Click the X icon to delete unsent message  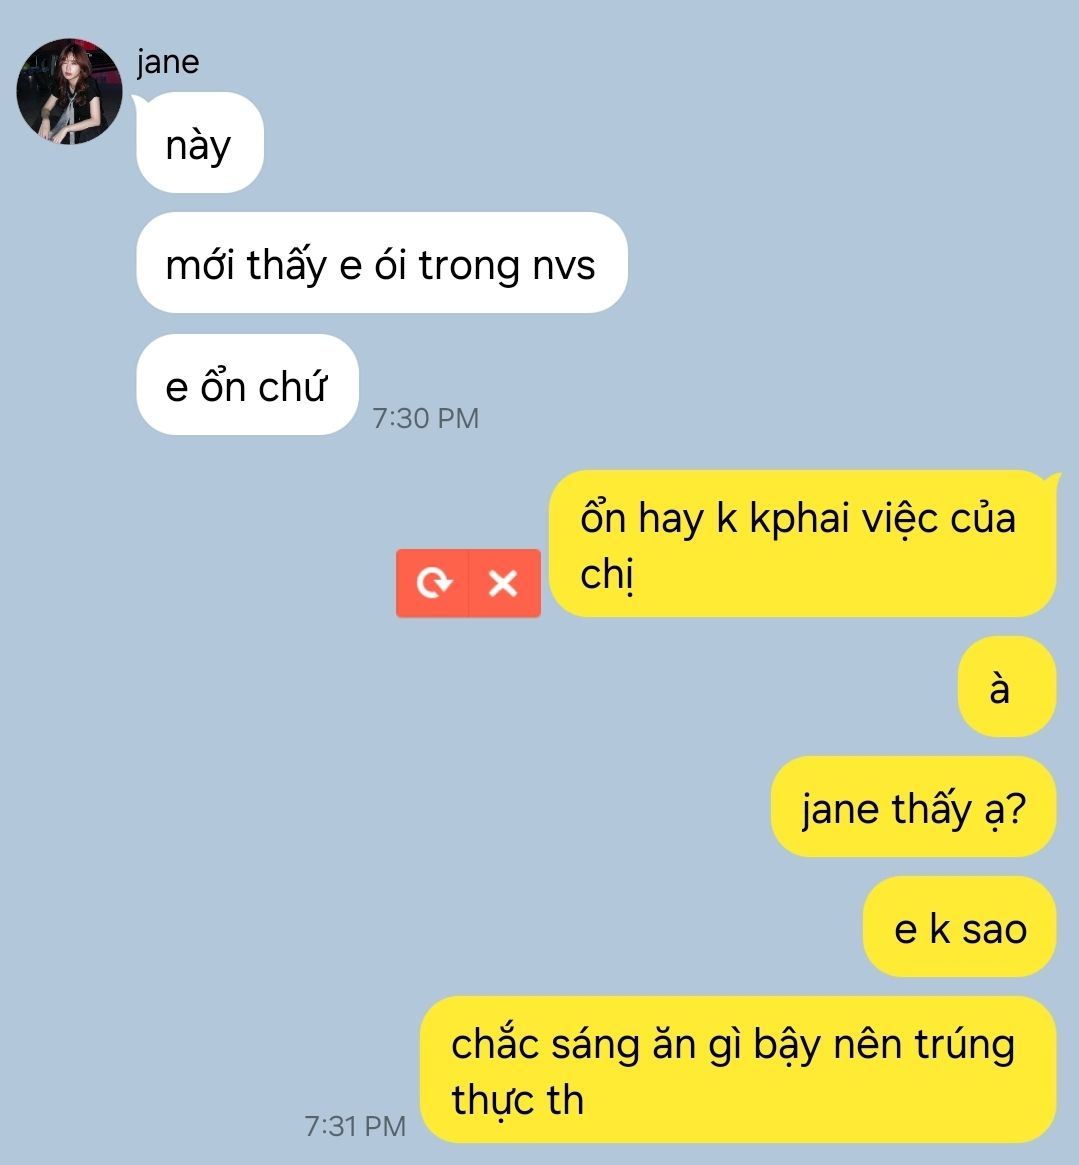(504, 583)
